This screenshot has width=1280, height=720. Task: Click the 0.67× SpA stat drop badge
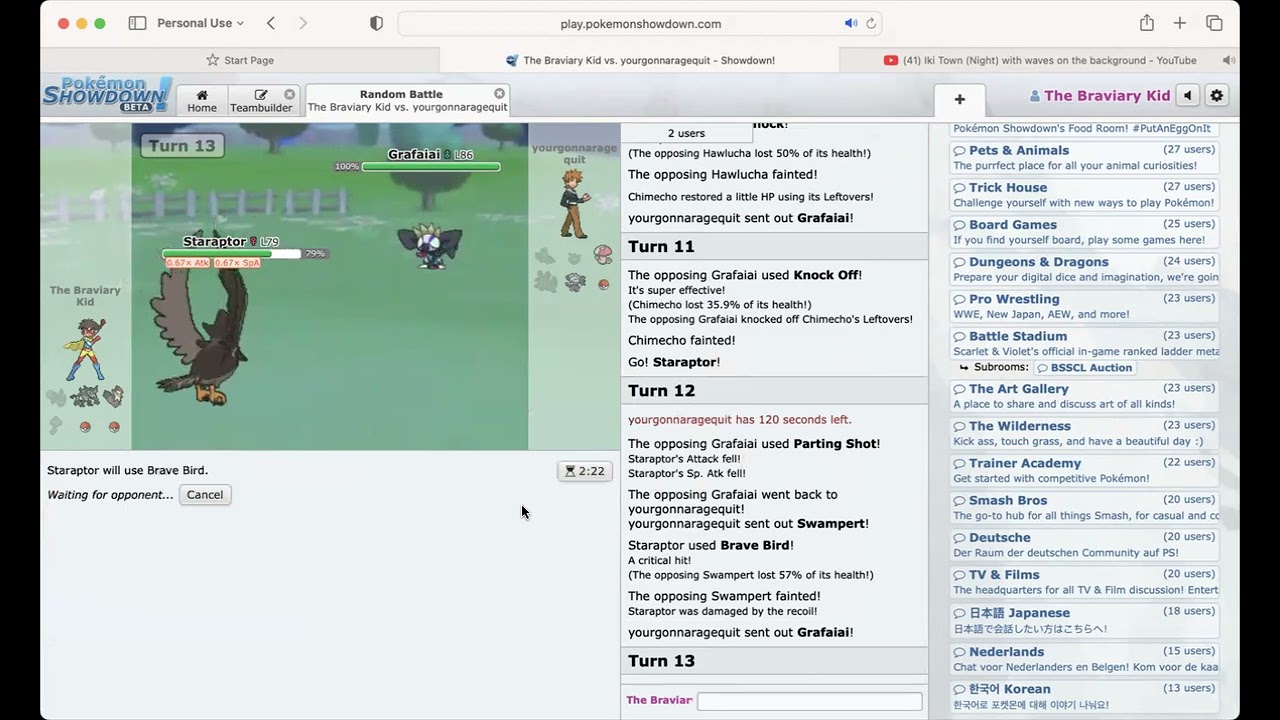[238, 263]
